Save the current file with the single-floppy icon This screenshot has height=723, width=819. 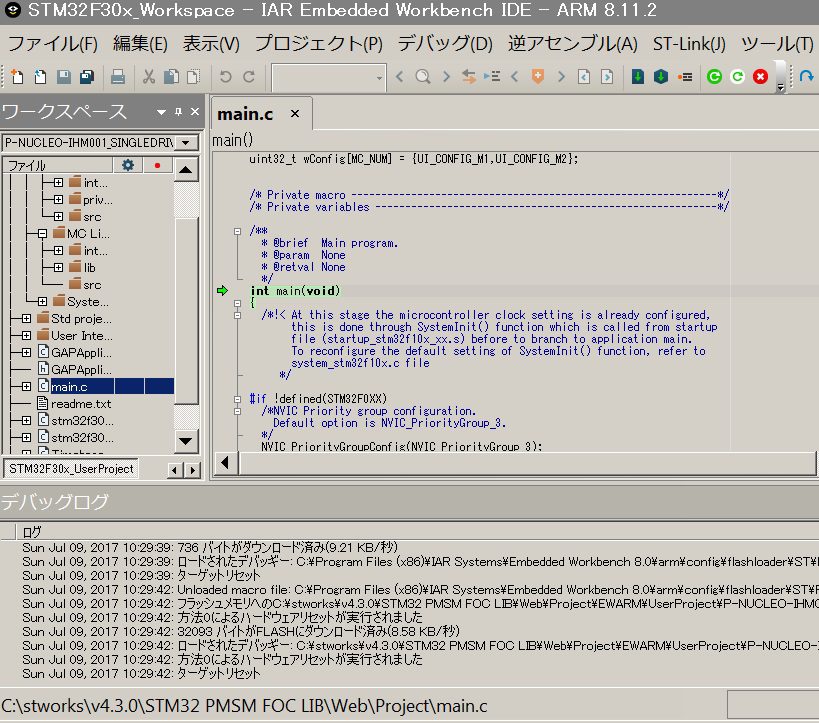click(x=64, y=77)
